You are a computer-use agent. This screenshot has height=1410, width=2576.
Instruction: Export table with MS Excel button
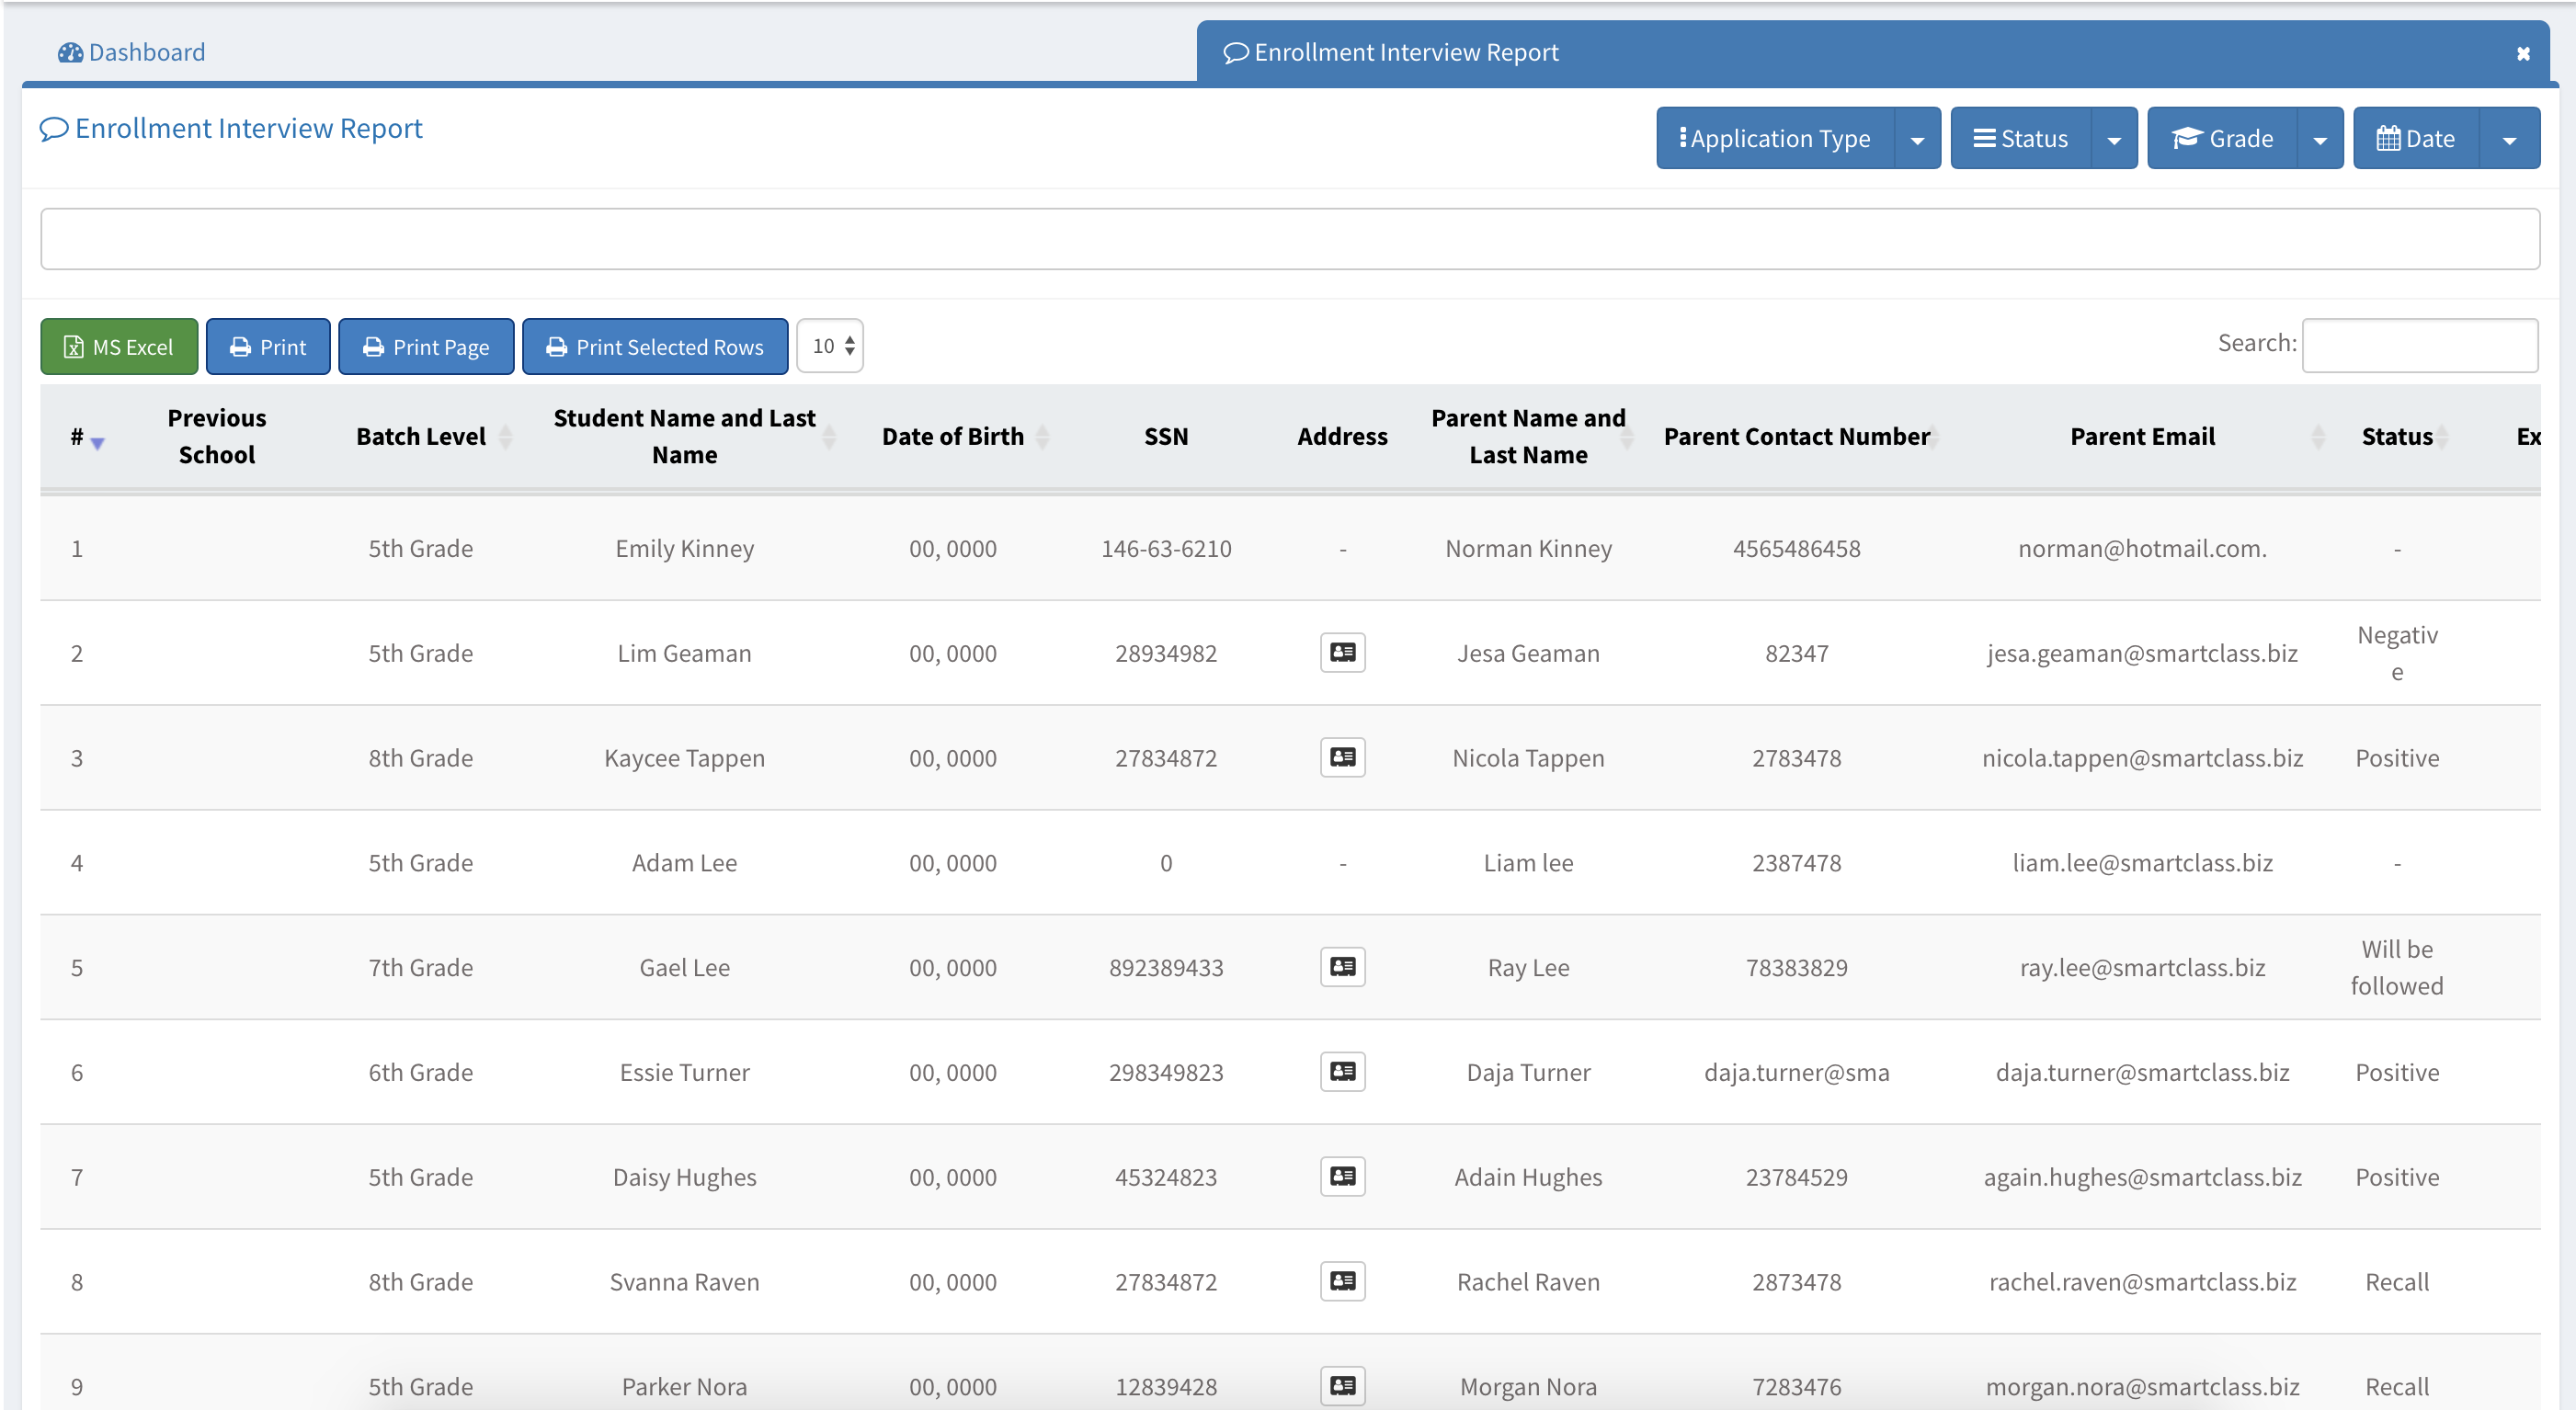tap(119, 347)
